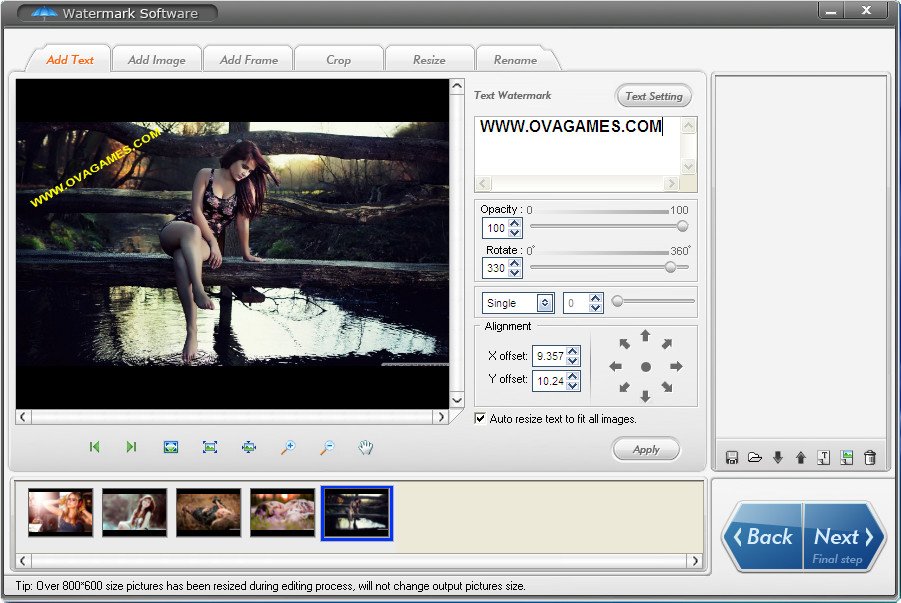Select the highlighted fifth thumbnail

point(357,513)
